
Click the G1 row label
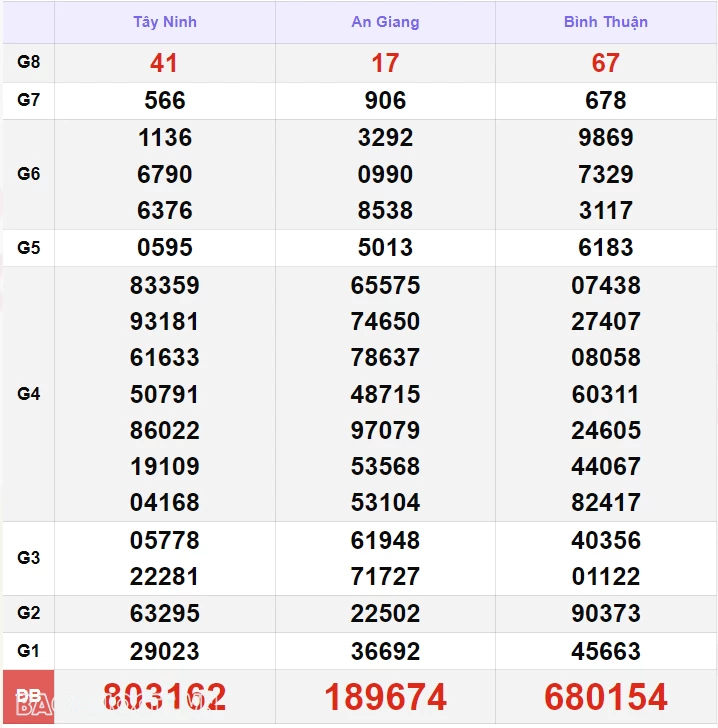[x=29, y=651]
